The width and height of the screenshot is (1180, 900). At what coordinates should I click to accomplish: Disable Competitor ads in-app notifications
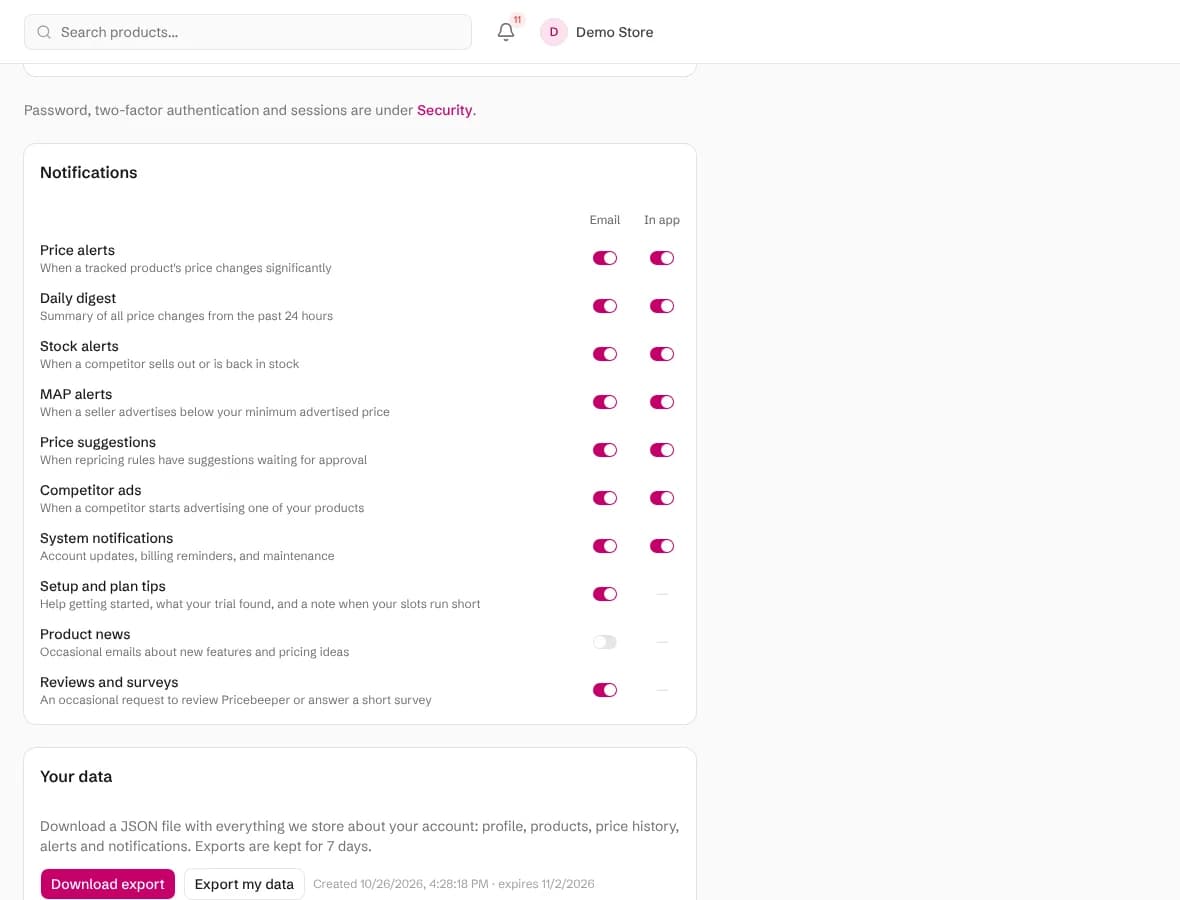pyautogui.click(x=661, y=498)
